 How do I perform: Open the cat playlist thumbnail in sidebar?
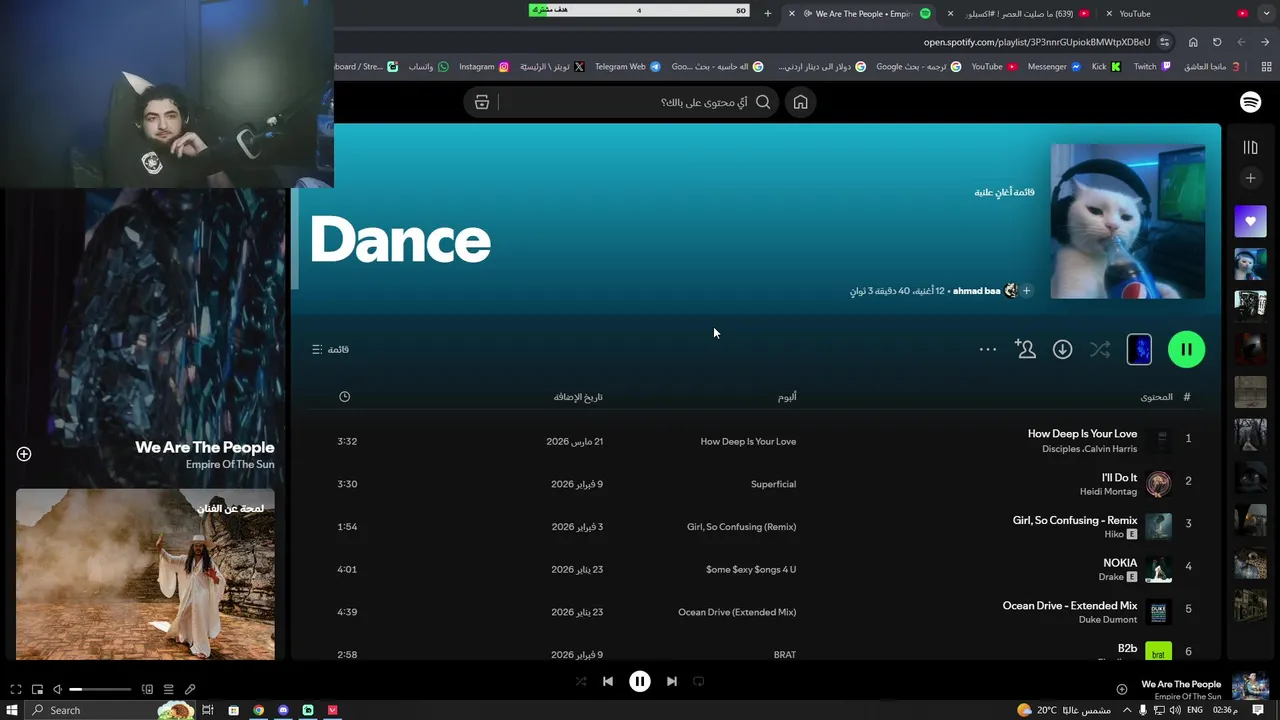(x=1250, y=264)
